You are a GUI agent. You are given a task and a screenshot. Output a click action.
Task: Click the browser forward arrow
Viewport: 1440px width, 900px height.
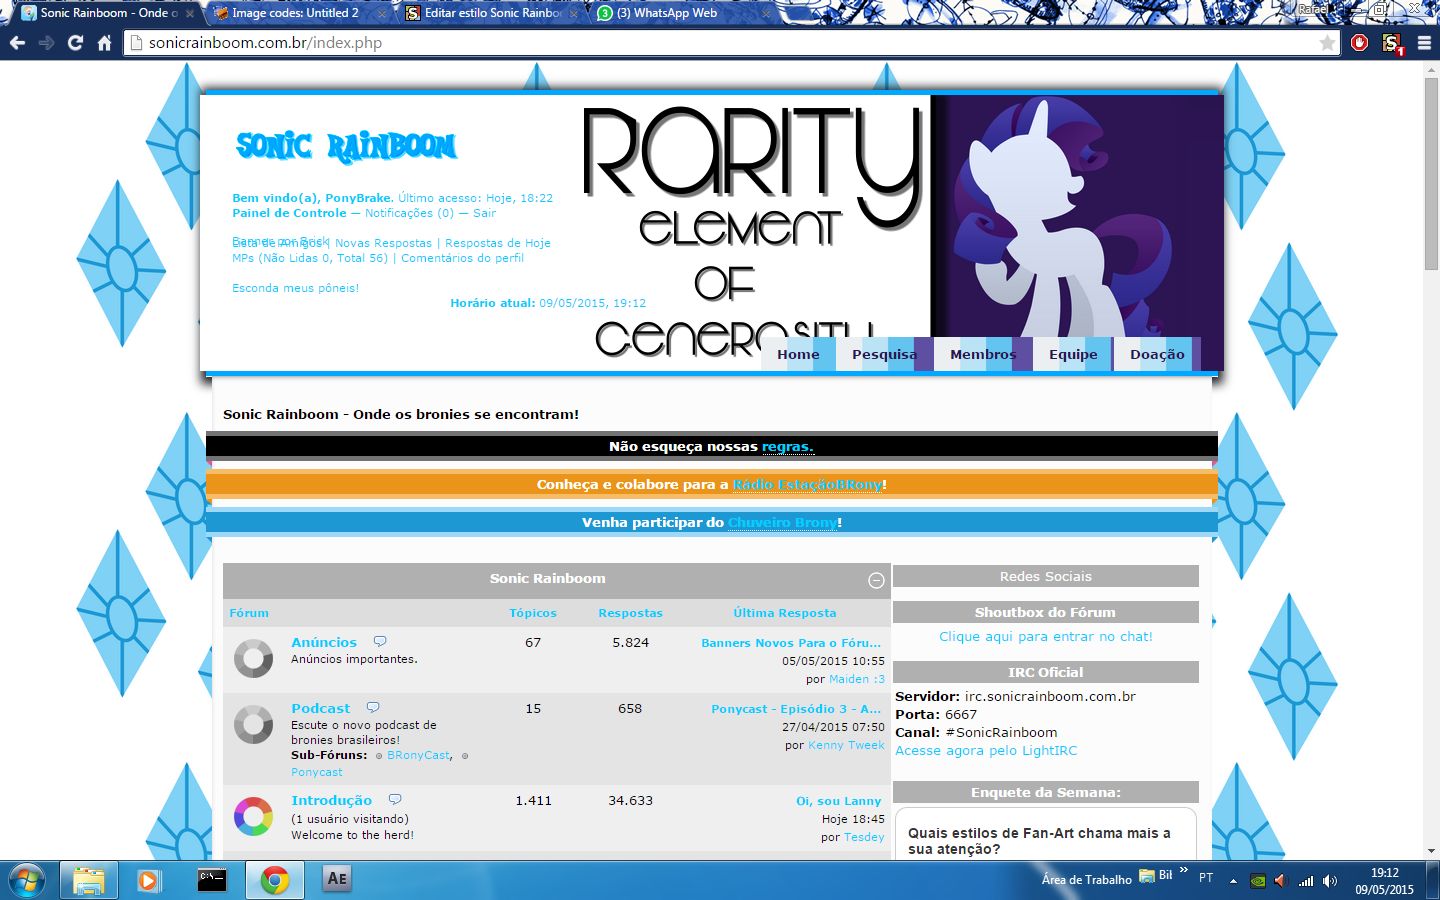click(x=46, y=43)
